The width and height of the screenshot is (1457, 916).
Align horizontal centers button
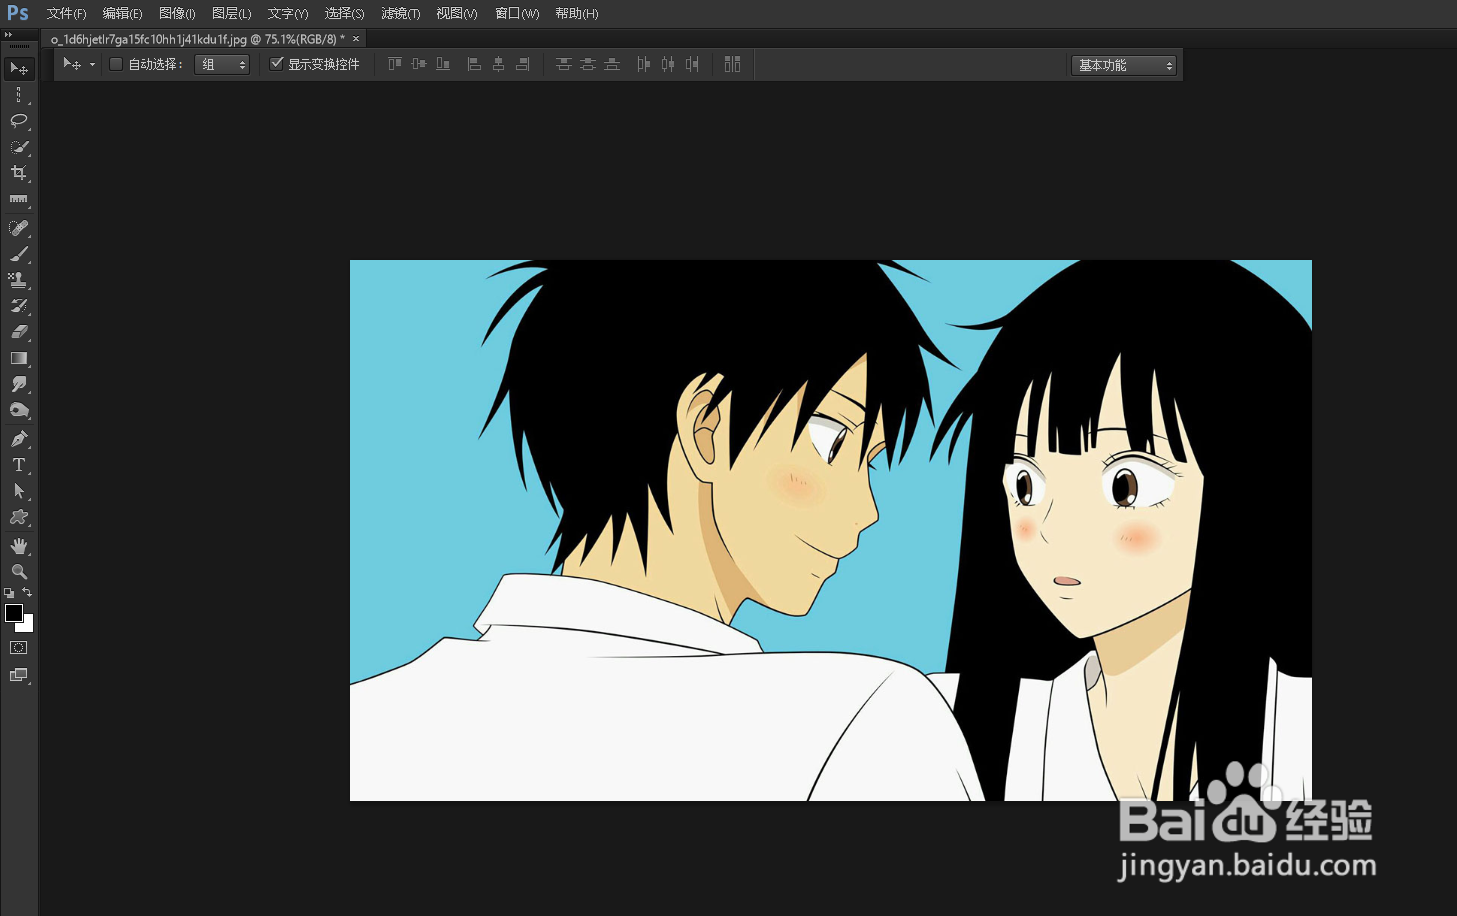498,64
